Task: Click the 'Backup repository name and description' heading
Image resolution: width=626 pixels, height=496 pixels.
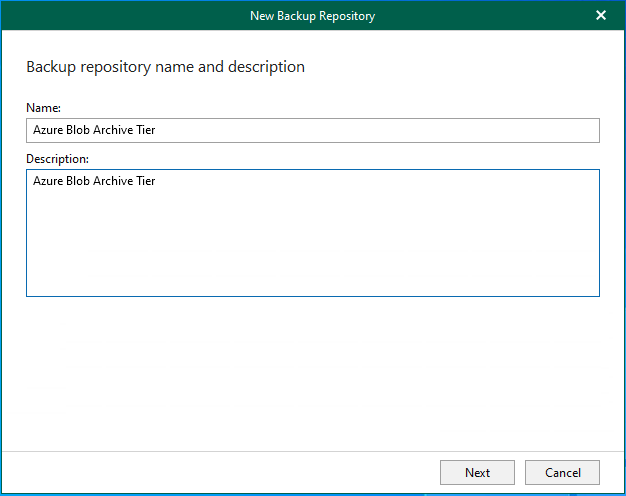Action: coord(165,67)
